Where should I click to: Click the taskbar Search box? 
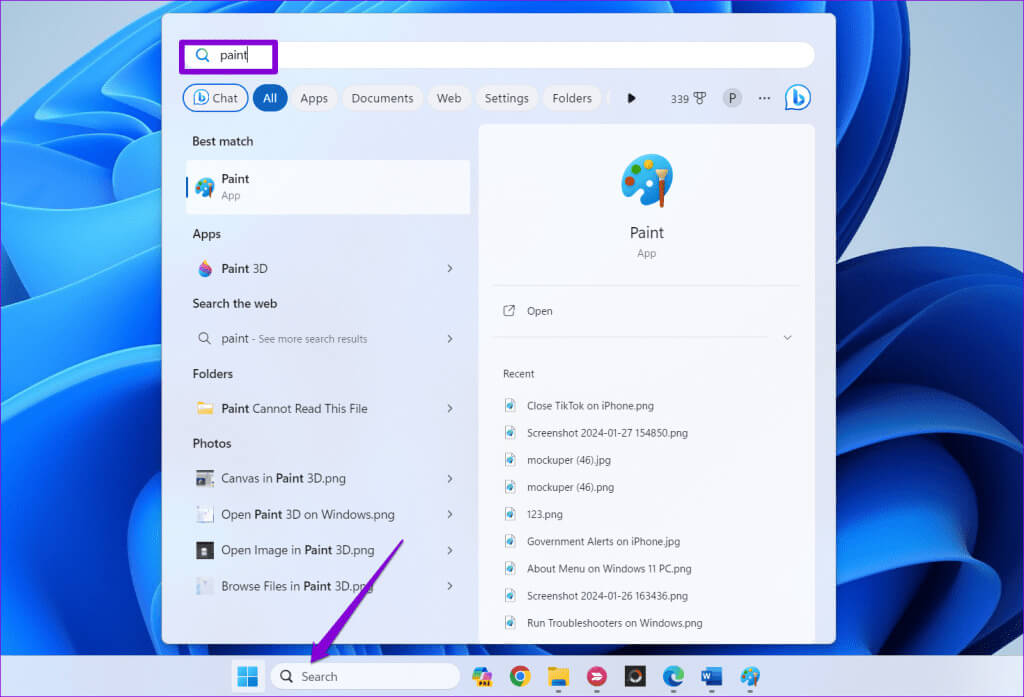365,676
